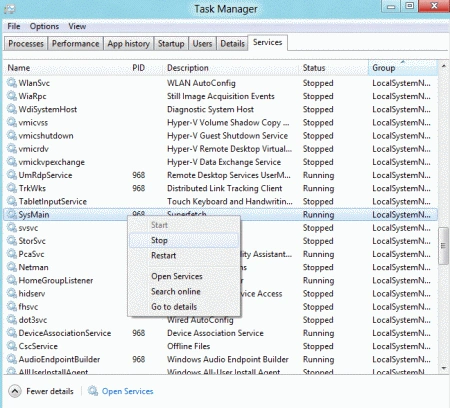Image resolution: width=450 pixels, height=408 pixels.
Task: Click the icon beside dot3svc
Action: click(x=12, y=320)
